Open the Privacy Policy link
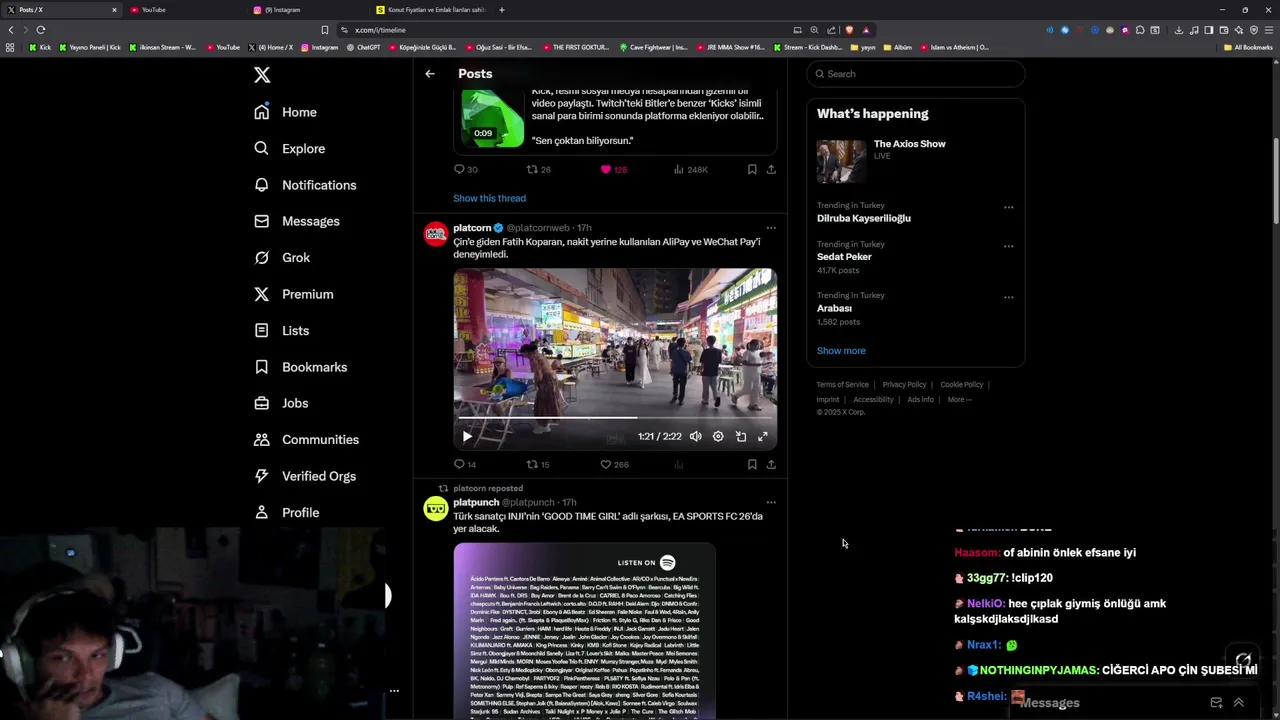 (904, 385)
